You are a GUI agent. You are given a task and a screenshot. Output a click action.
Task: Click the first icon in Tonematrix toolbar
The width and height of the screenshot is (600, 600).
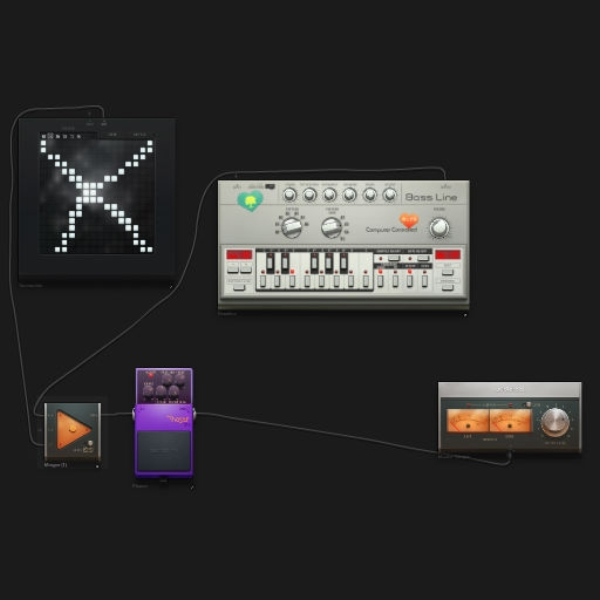pos(44,136)
